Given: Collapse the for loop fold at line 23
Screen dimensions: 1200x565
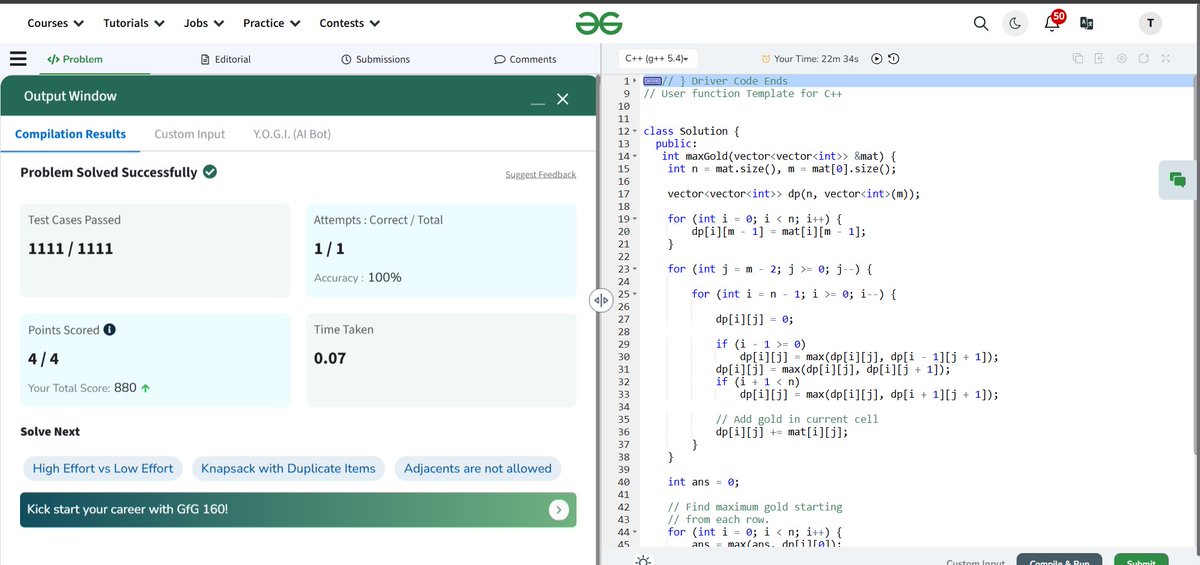Looking at the screenshot, I should [635, 269].
